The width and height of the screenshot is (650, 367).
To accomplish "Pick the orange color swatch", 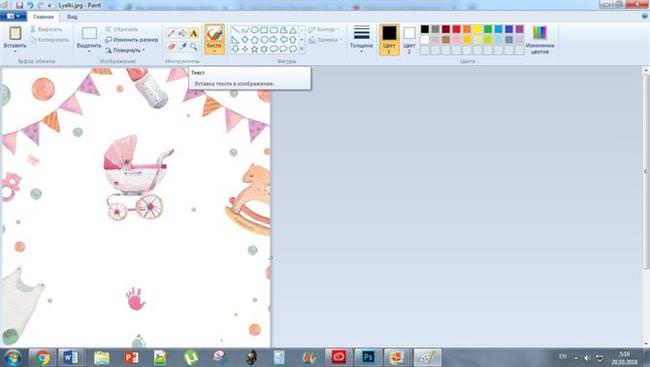I will [x=467, y=29].
